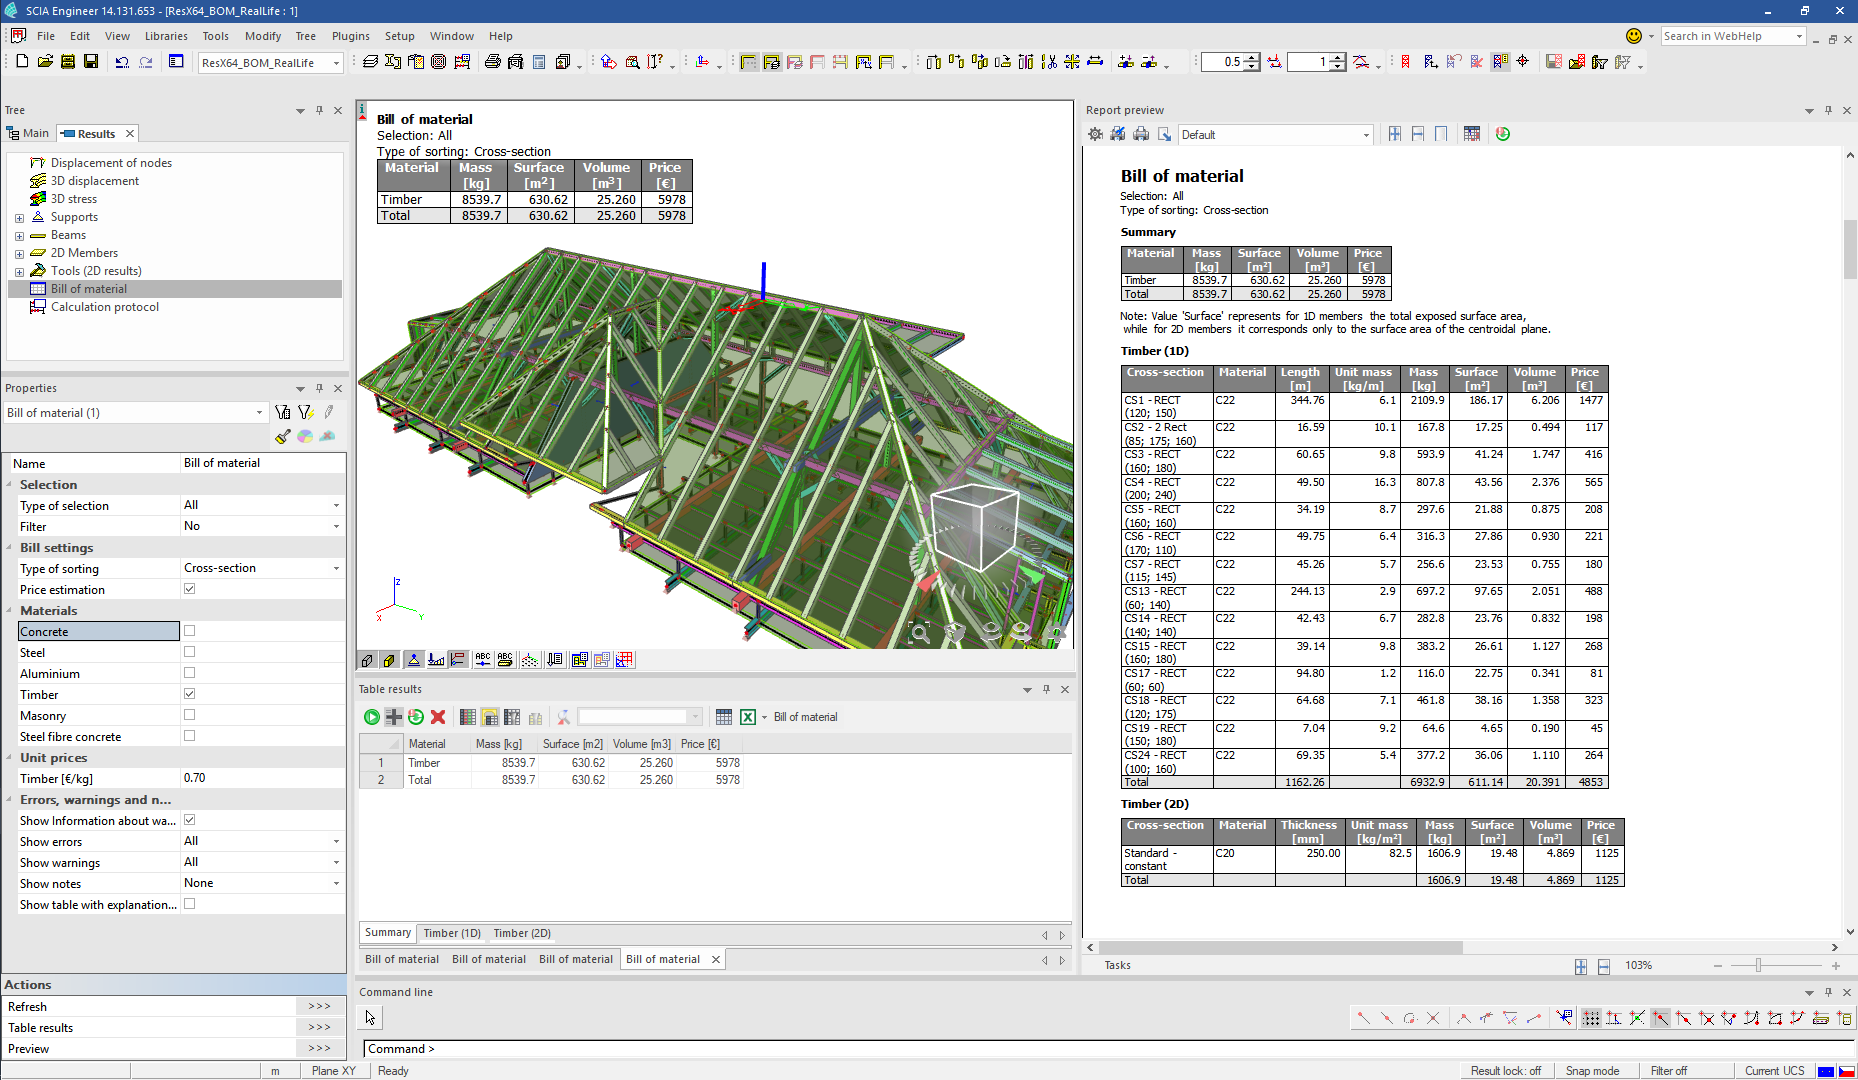The width and height of the screenshot is (1858, 1080).
Task: Click the Save project floppy disk icon
Action: [90, 62]
